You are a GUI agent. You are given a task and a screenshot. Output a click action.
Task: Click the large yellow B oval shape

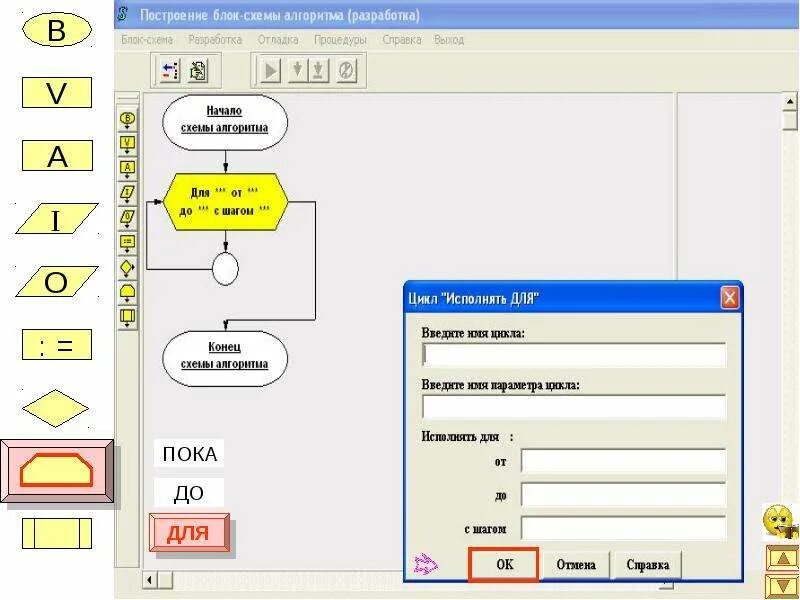(57, 30)
